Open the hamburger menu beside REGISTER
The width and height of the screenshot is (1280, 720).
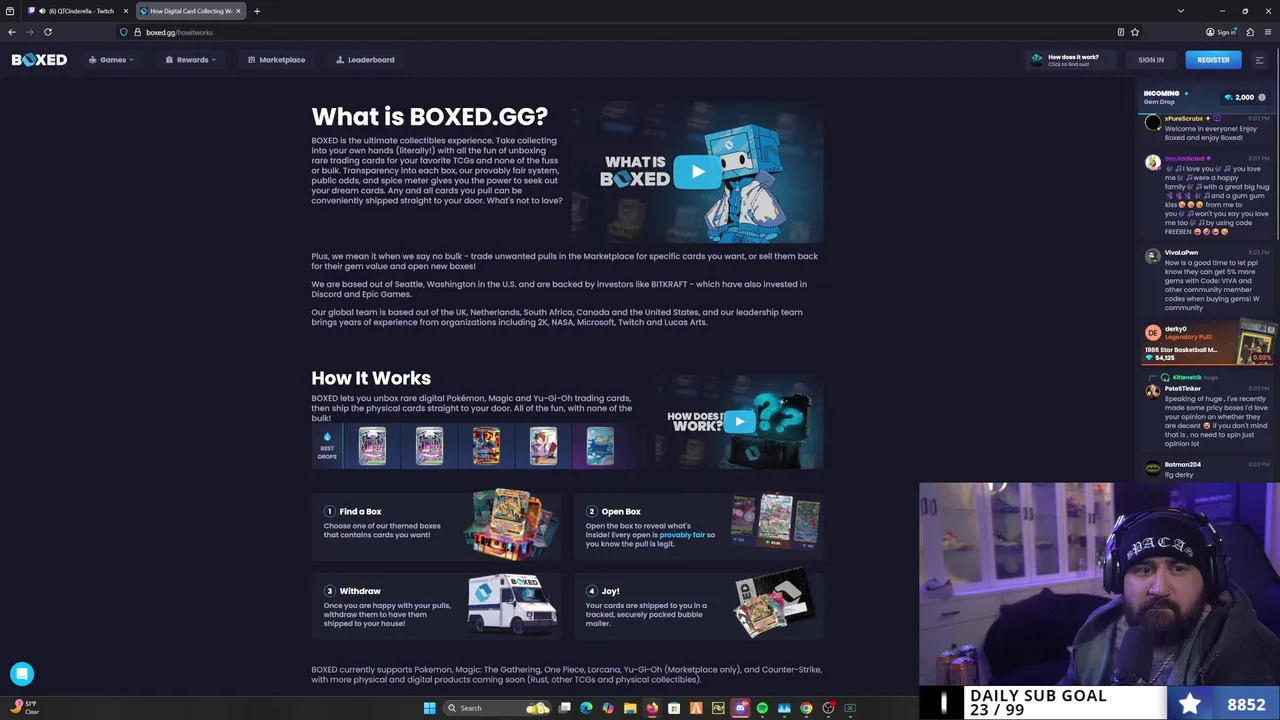point(1259,60)
